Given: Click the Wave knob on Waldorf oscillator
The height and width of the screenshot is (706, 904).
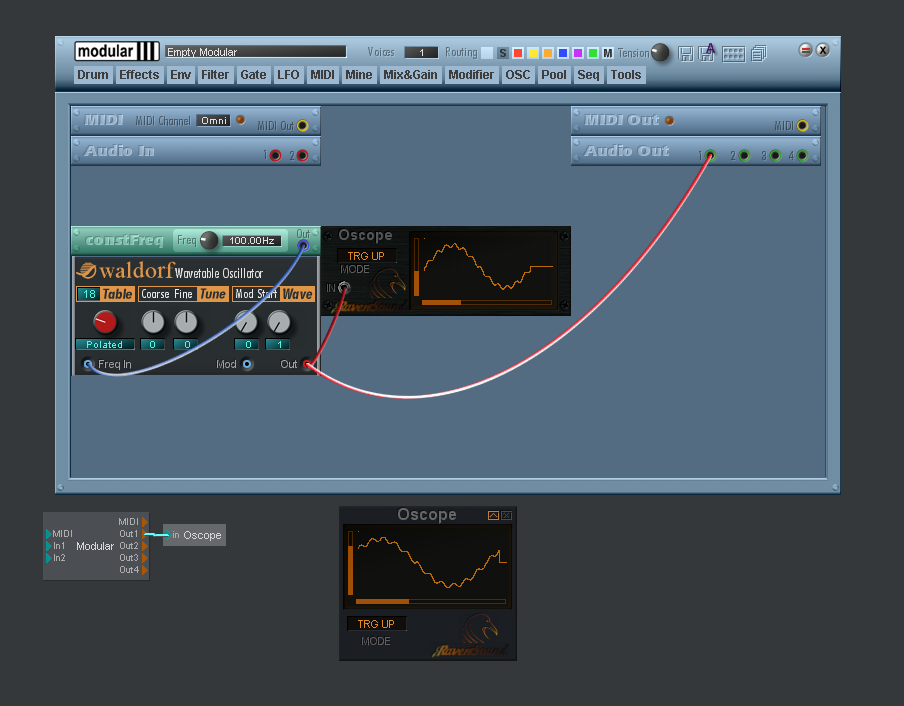Looking at the screenshot, I should tap(279, 322).
